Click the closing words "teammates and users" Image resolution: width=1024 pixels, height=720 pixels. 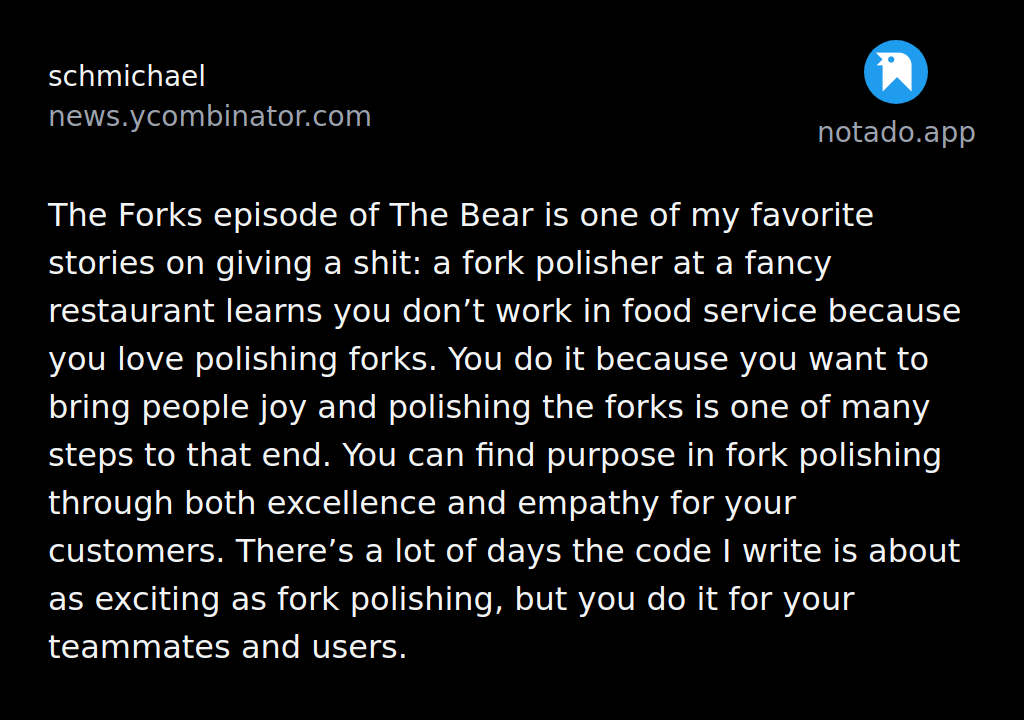[x=227, y=647]
